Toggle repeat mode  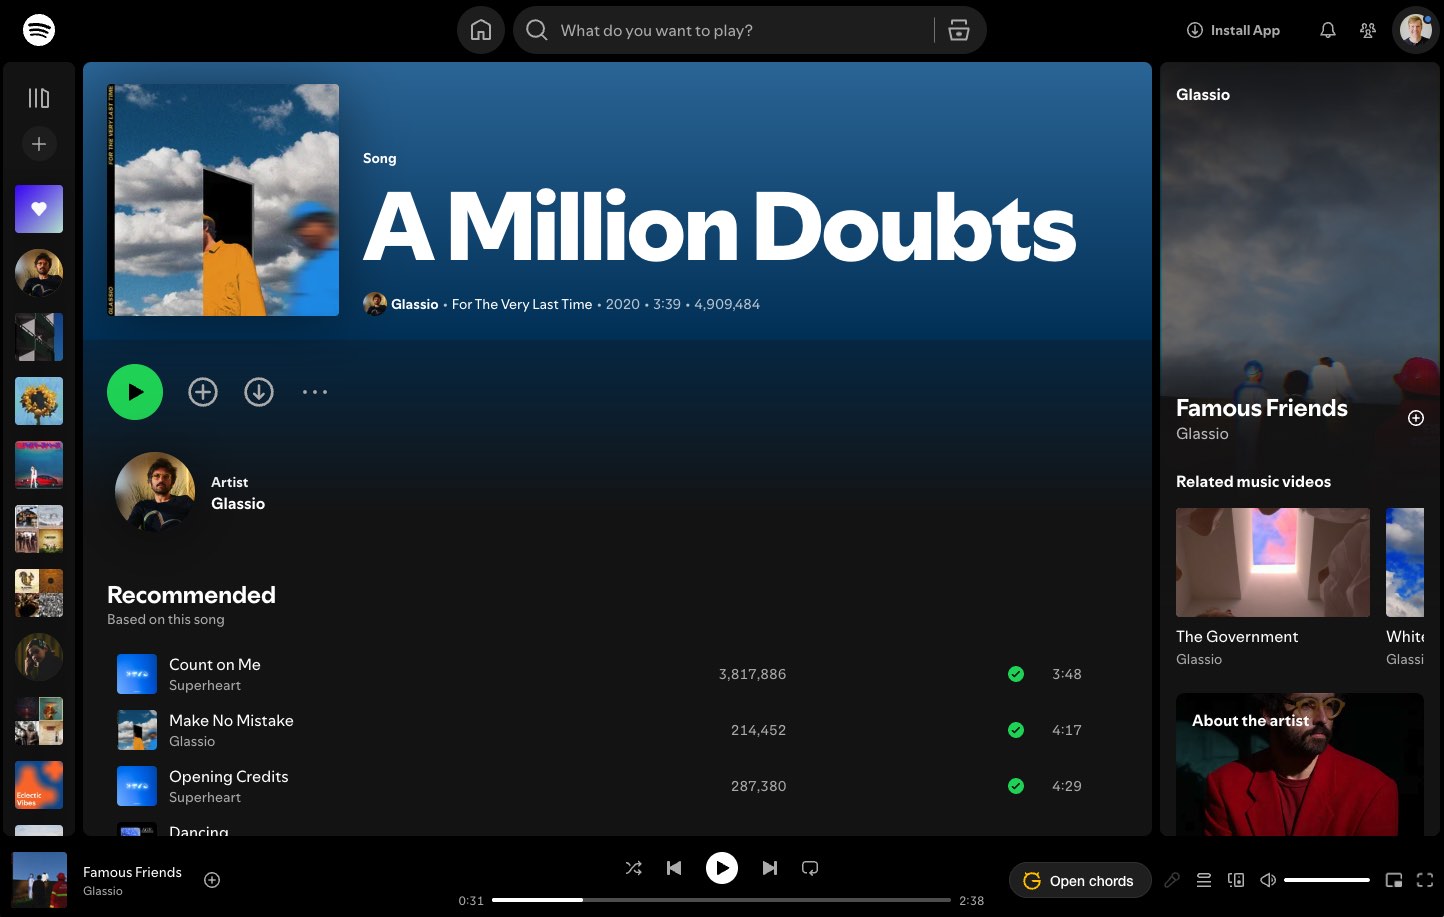click(810, 868)
